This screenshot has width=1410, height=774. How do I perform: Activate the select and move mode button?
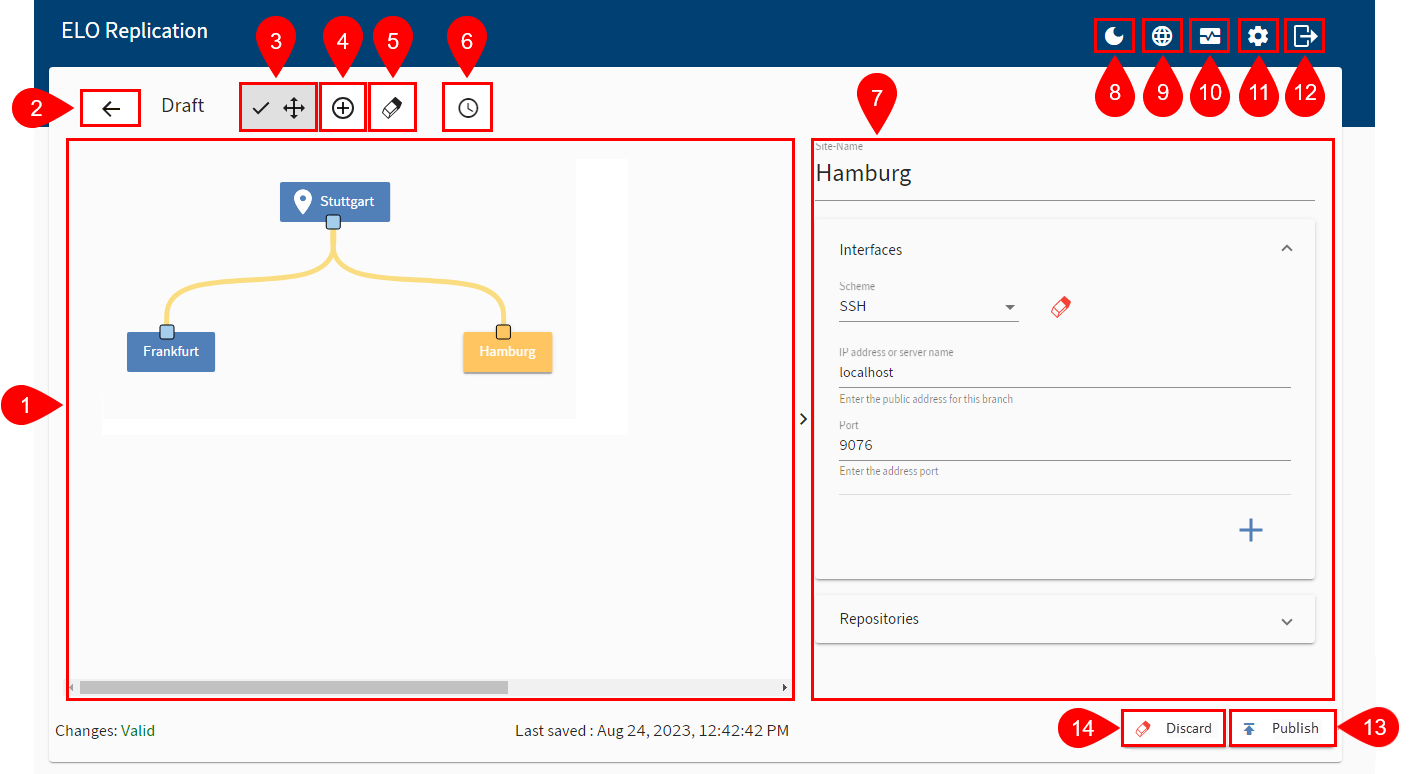pyautogui.click(x=278, y=108)
